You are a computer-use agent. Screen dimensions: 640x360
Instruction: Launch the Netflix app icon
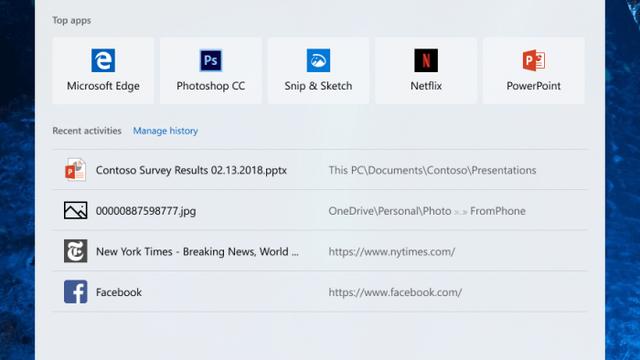point(426,60)
